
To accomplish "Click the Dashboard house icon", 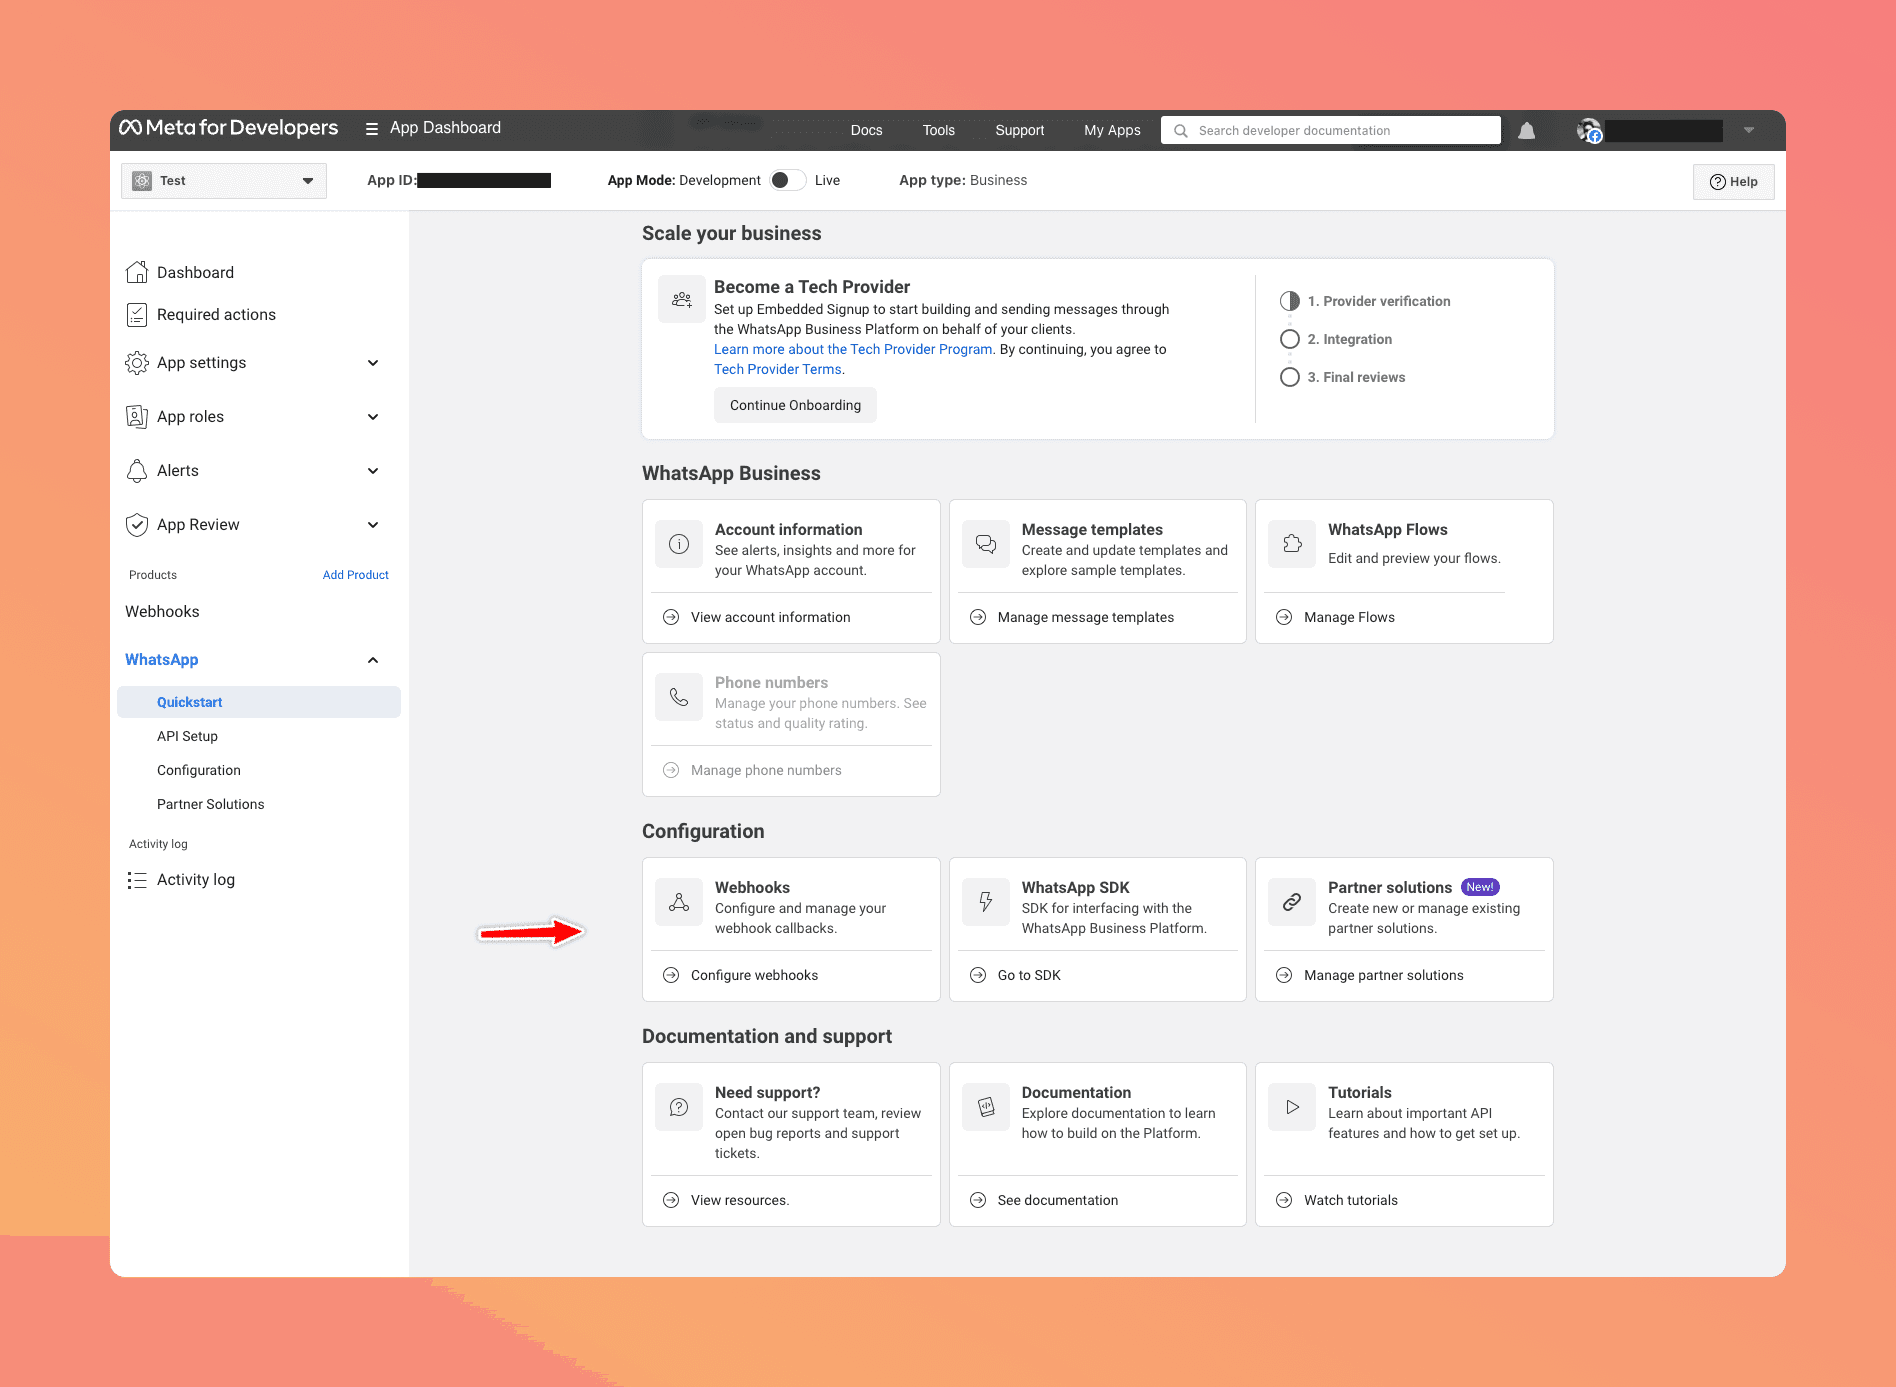I will click(x=137, y=272).
